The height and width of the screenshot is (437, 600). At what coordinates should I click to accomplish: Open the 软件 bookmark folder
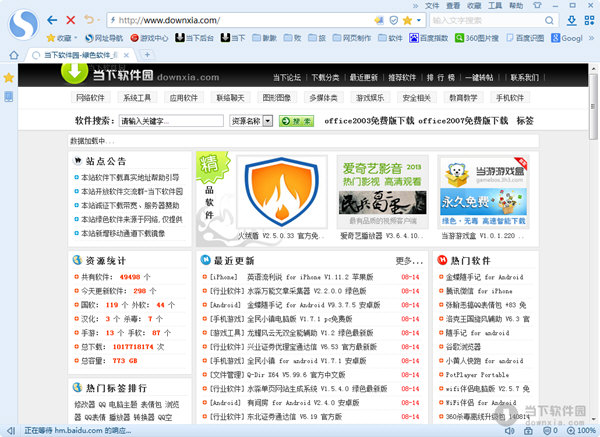390,38
